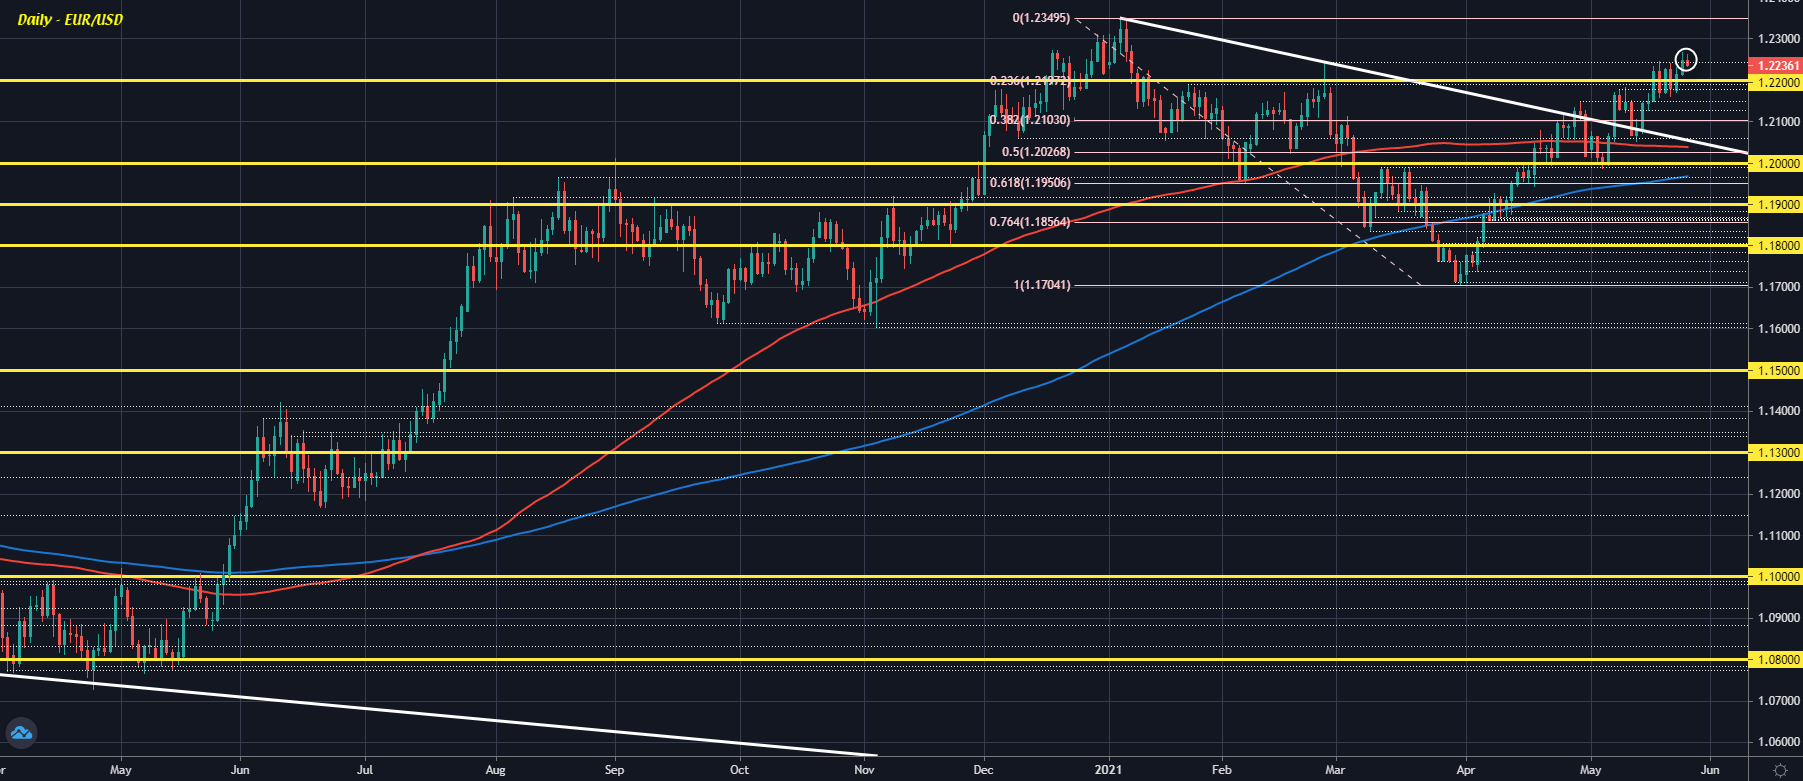Click the Daily - EUR/USD chart title
Screen dimensions: 1803x781
point(70,19)
